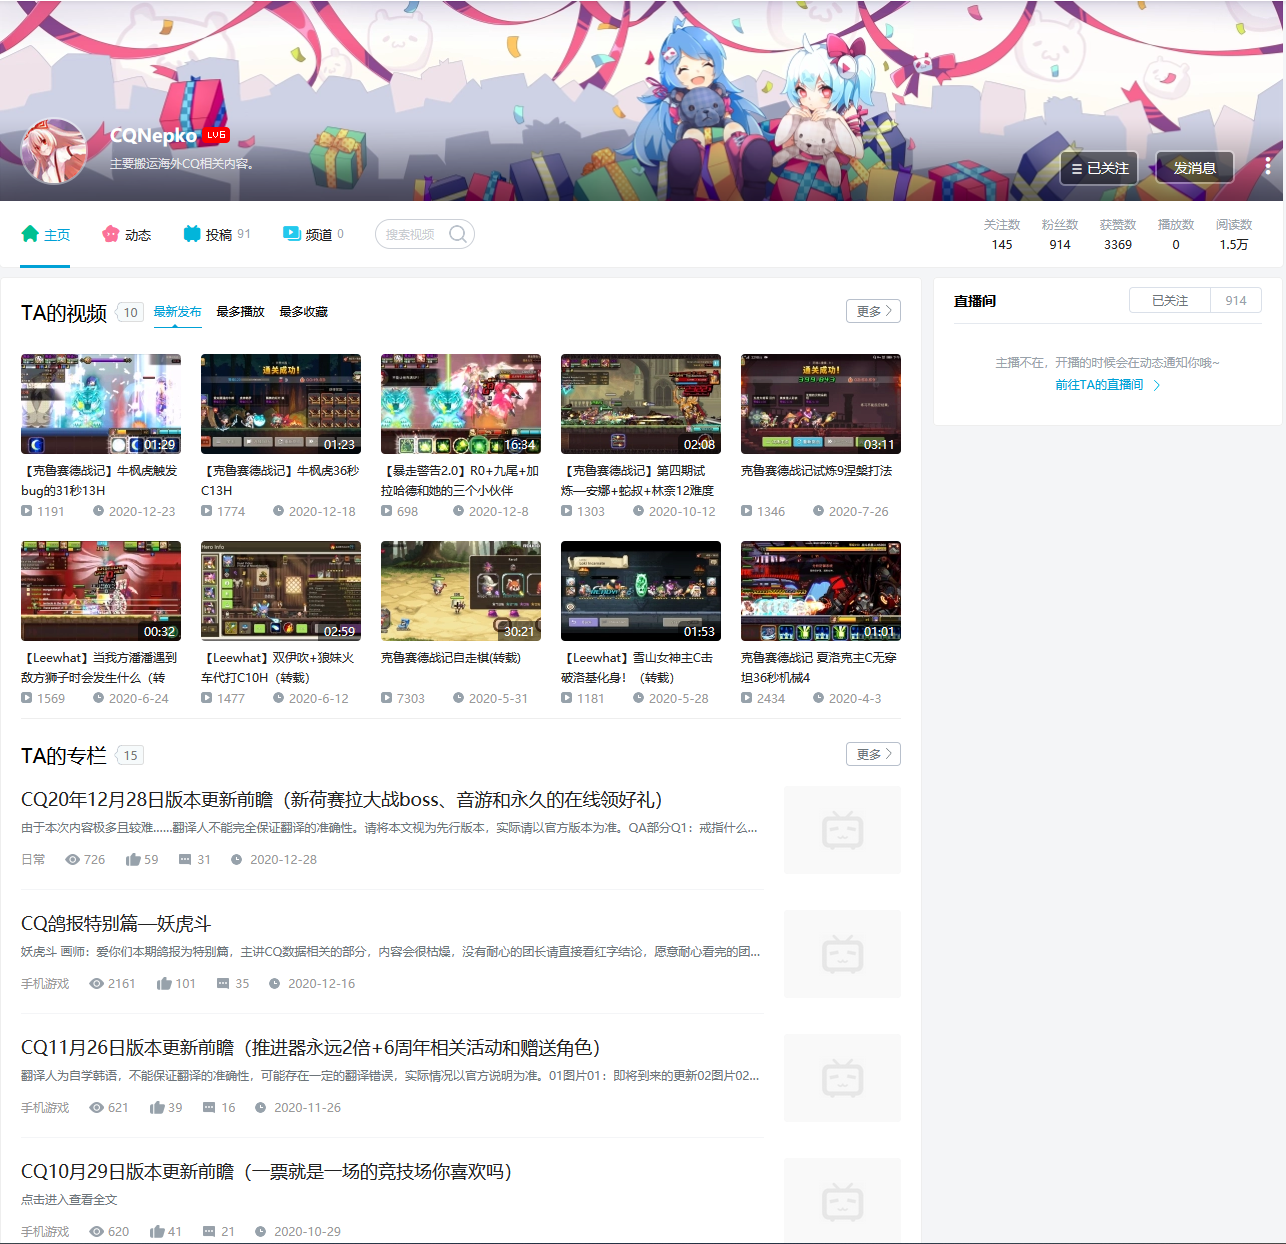Click the home icon beside 主页

(30, 234)
